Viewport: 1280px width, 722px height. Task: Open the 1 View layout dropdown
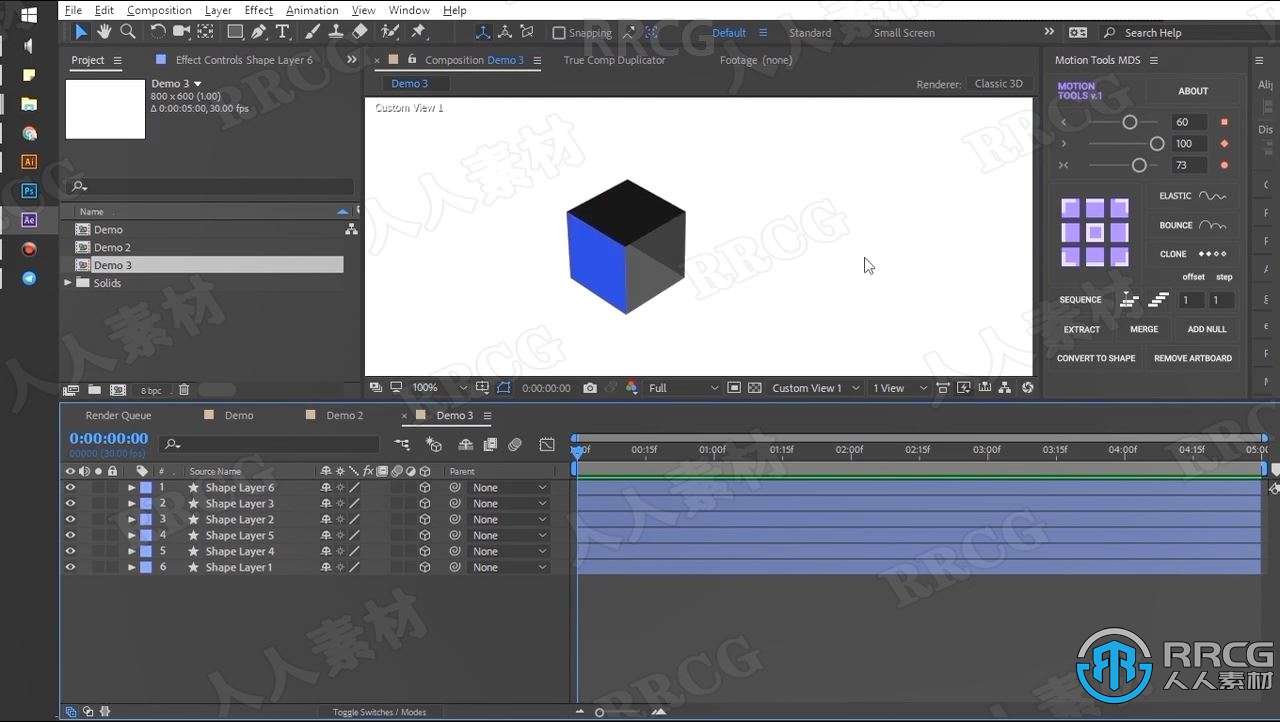coord(899,388)
